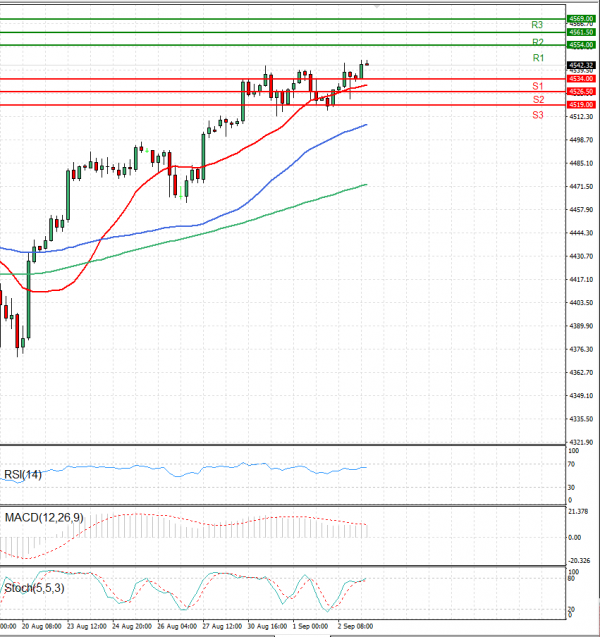Screen dimensions: 600x637
Task: Click the end of the green moving average
Action: pos(366,185)
